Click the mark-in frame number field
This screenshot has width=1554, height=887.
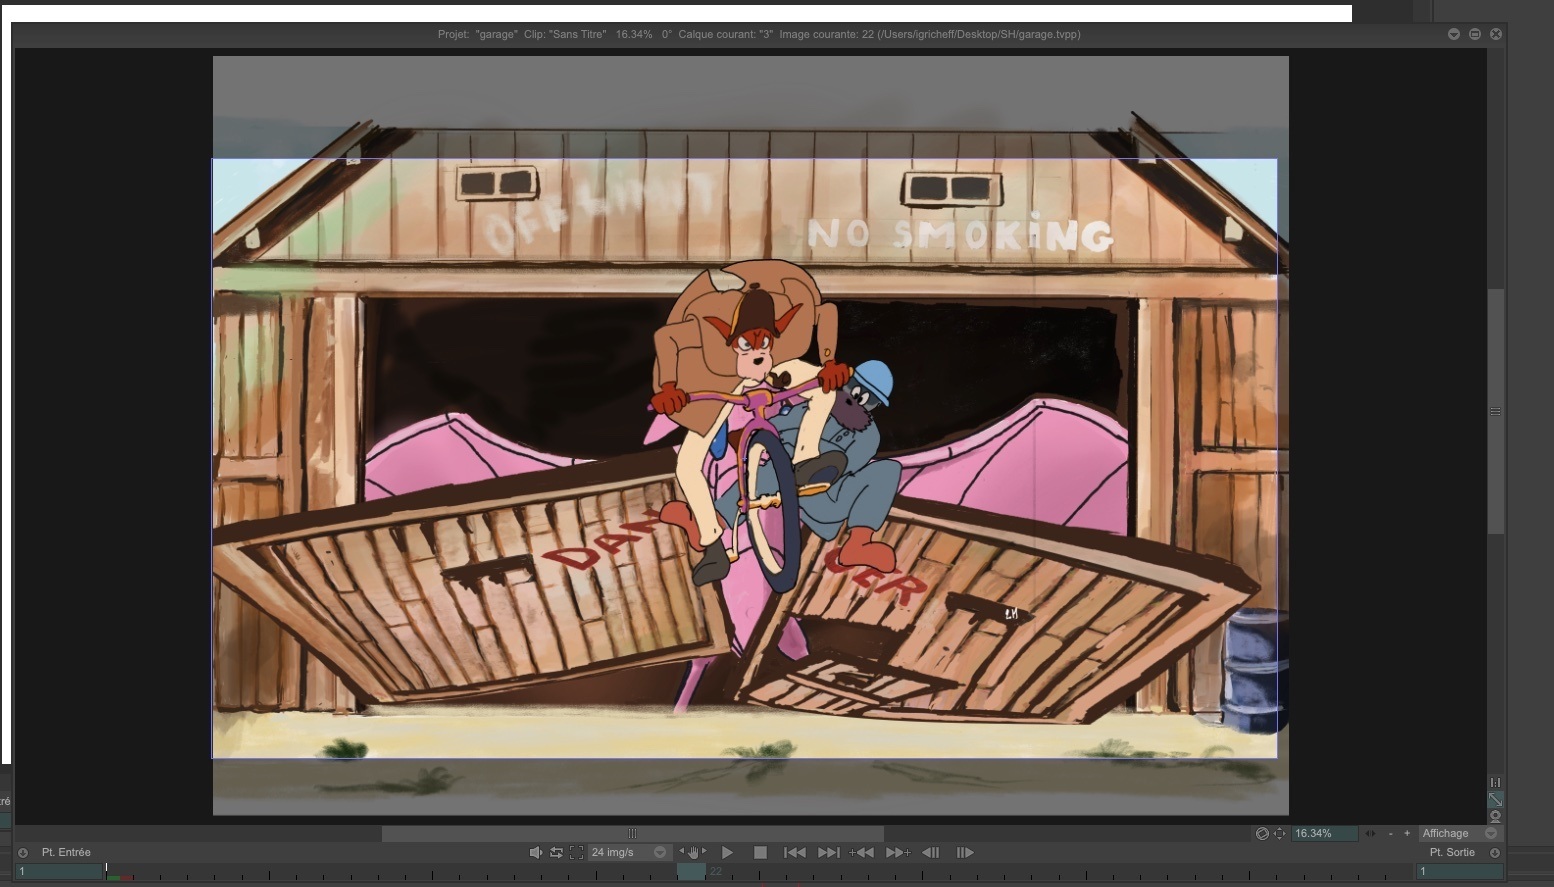[x=59, y=872]
